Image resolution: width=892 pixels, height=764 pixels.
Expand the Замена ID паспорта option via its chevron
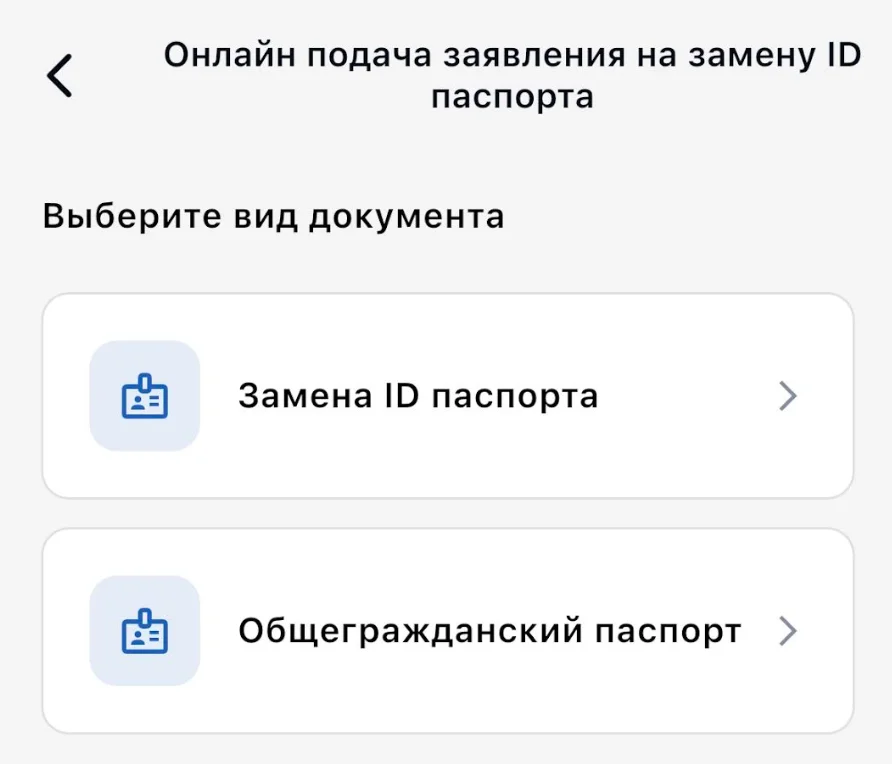pos(789,396)
